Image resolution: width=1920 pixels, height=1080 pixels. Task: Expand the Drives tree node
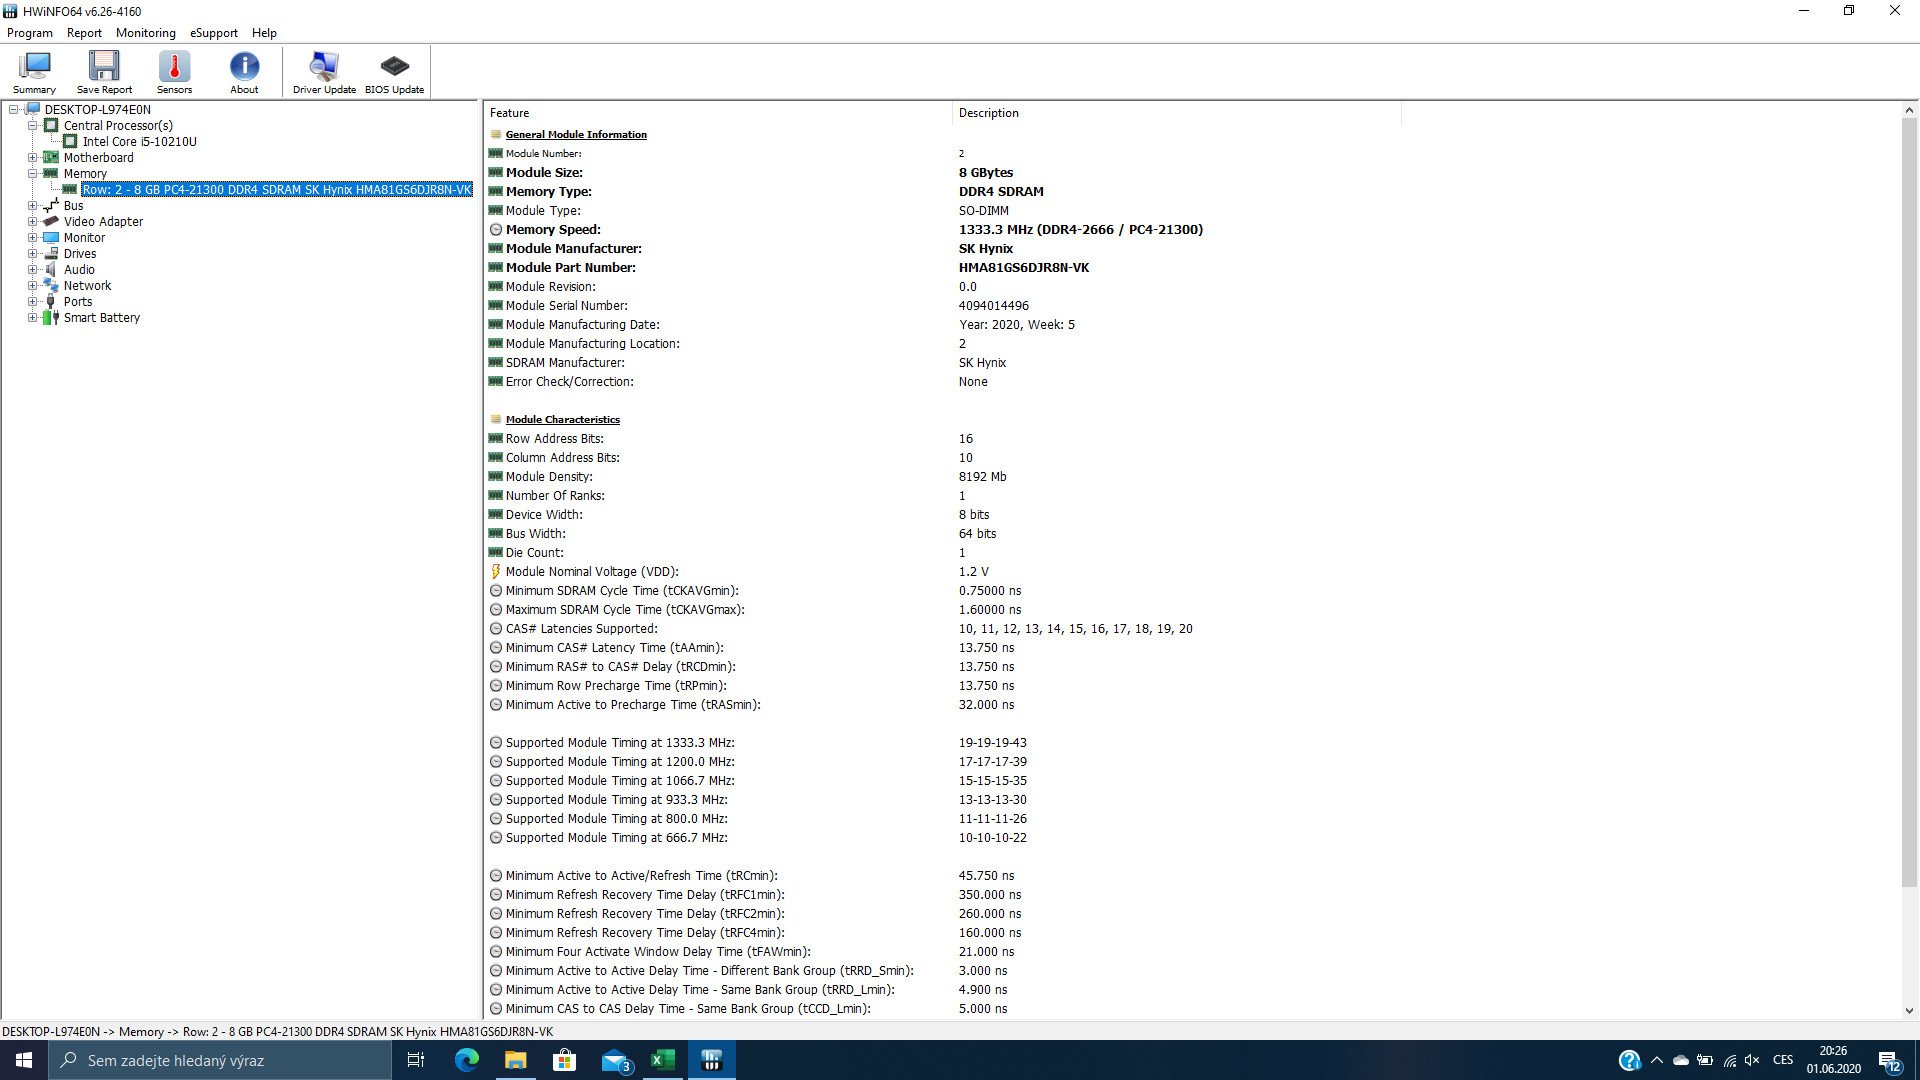[32, 254]
